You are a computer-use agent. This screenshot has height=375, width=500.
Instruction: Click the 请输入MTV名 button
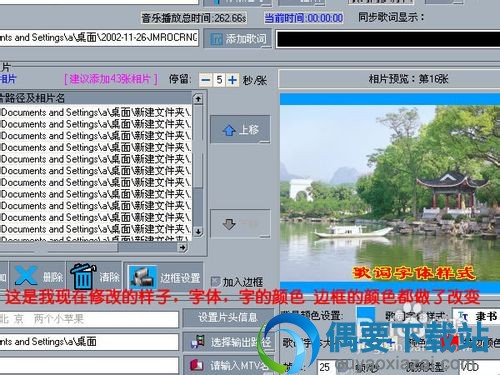pyautogui.click(x=228, y=365)
